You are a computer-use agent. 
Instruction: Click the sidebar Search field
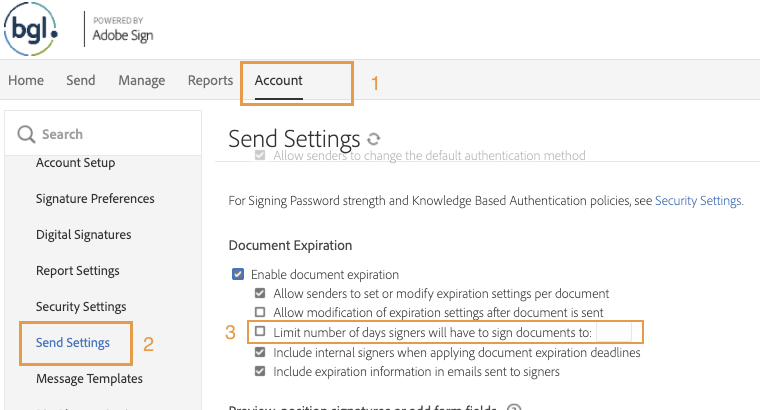(x=110, y=134)
